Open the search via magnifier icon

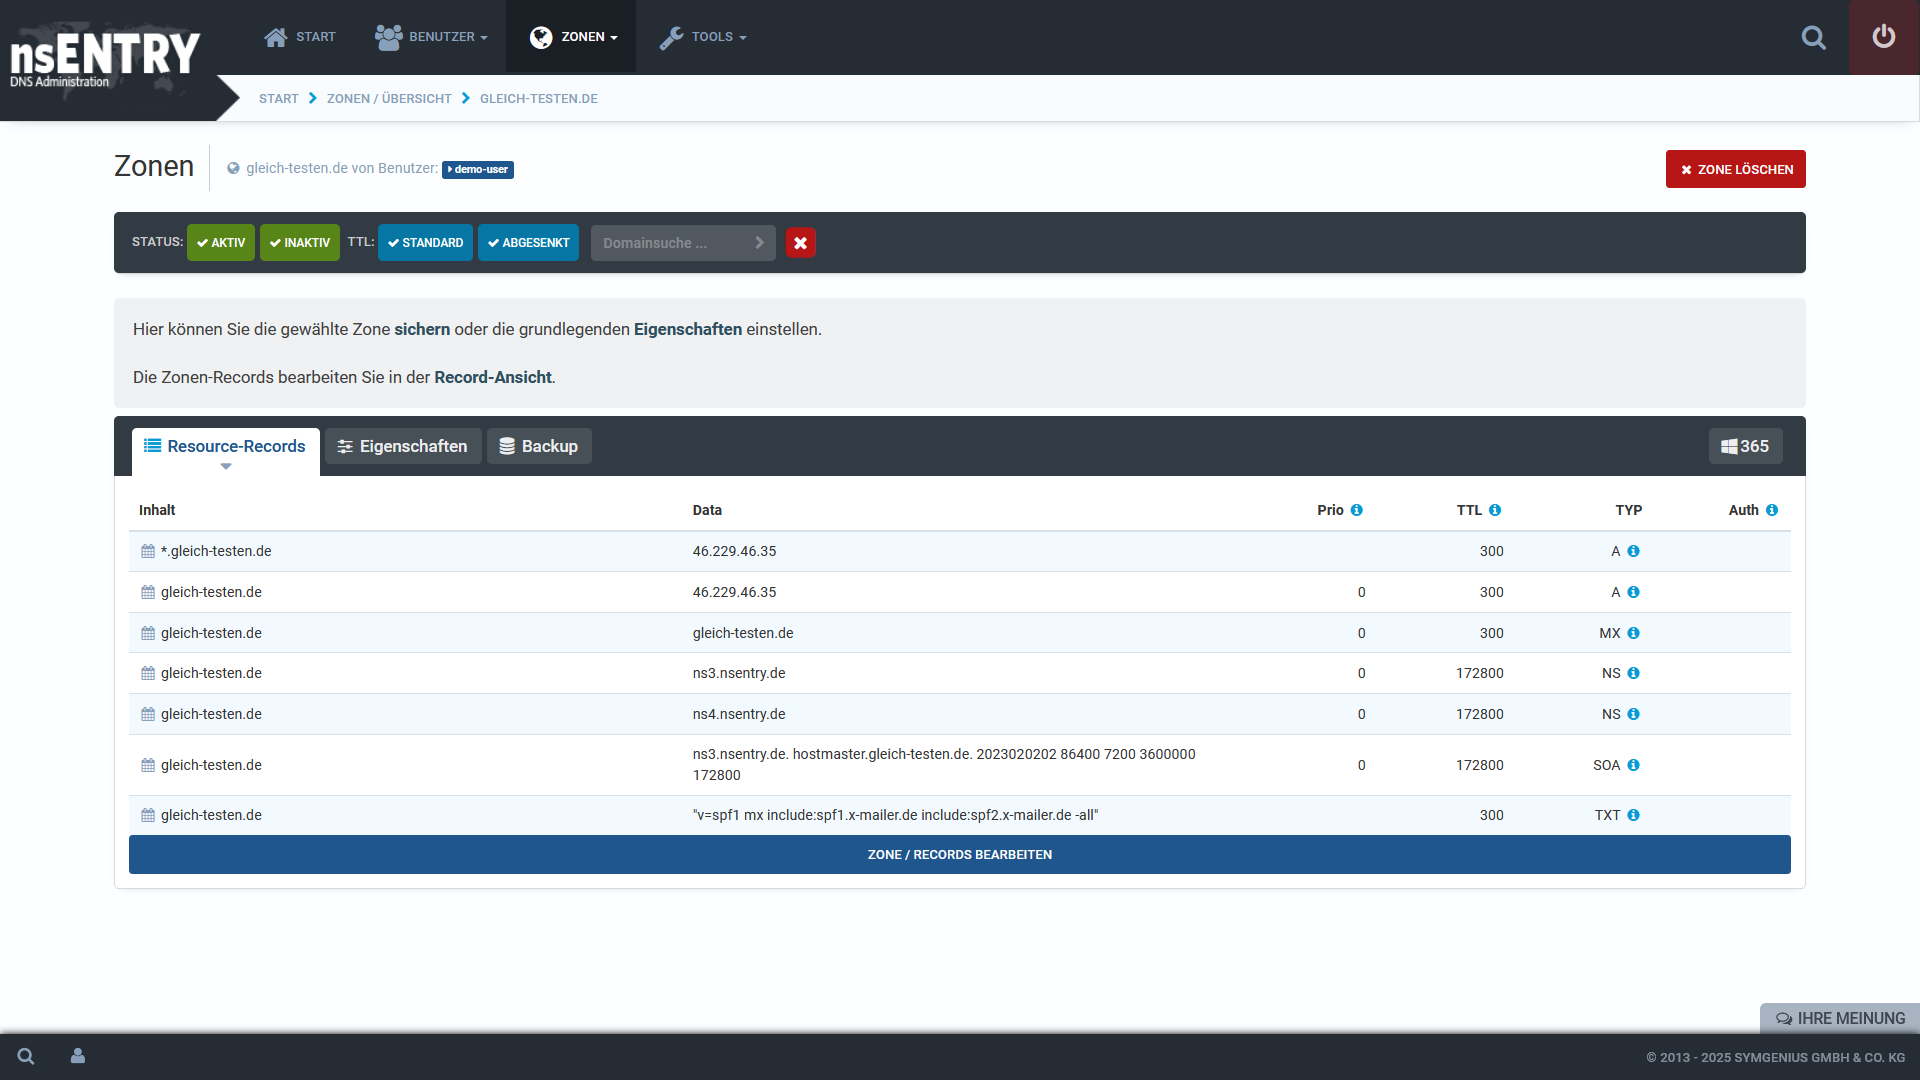[1814, 37]
